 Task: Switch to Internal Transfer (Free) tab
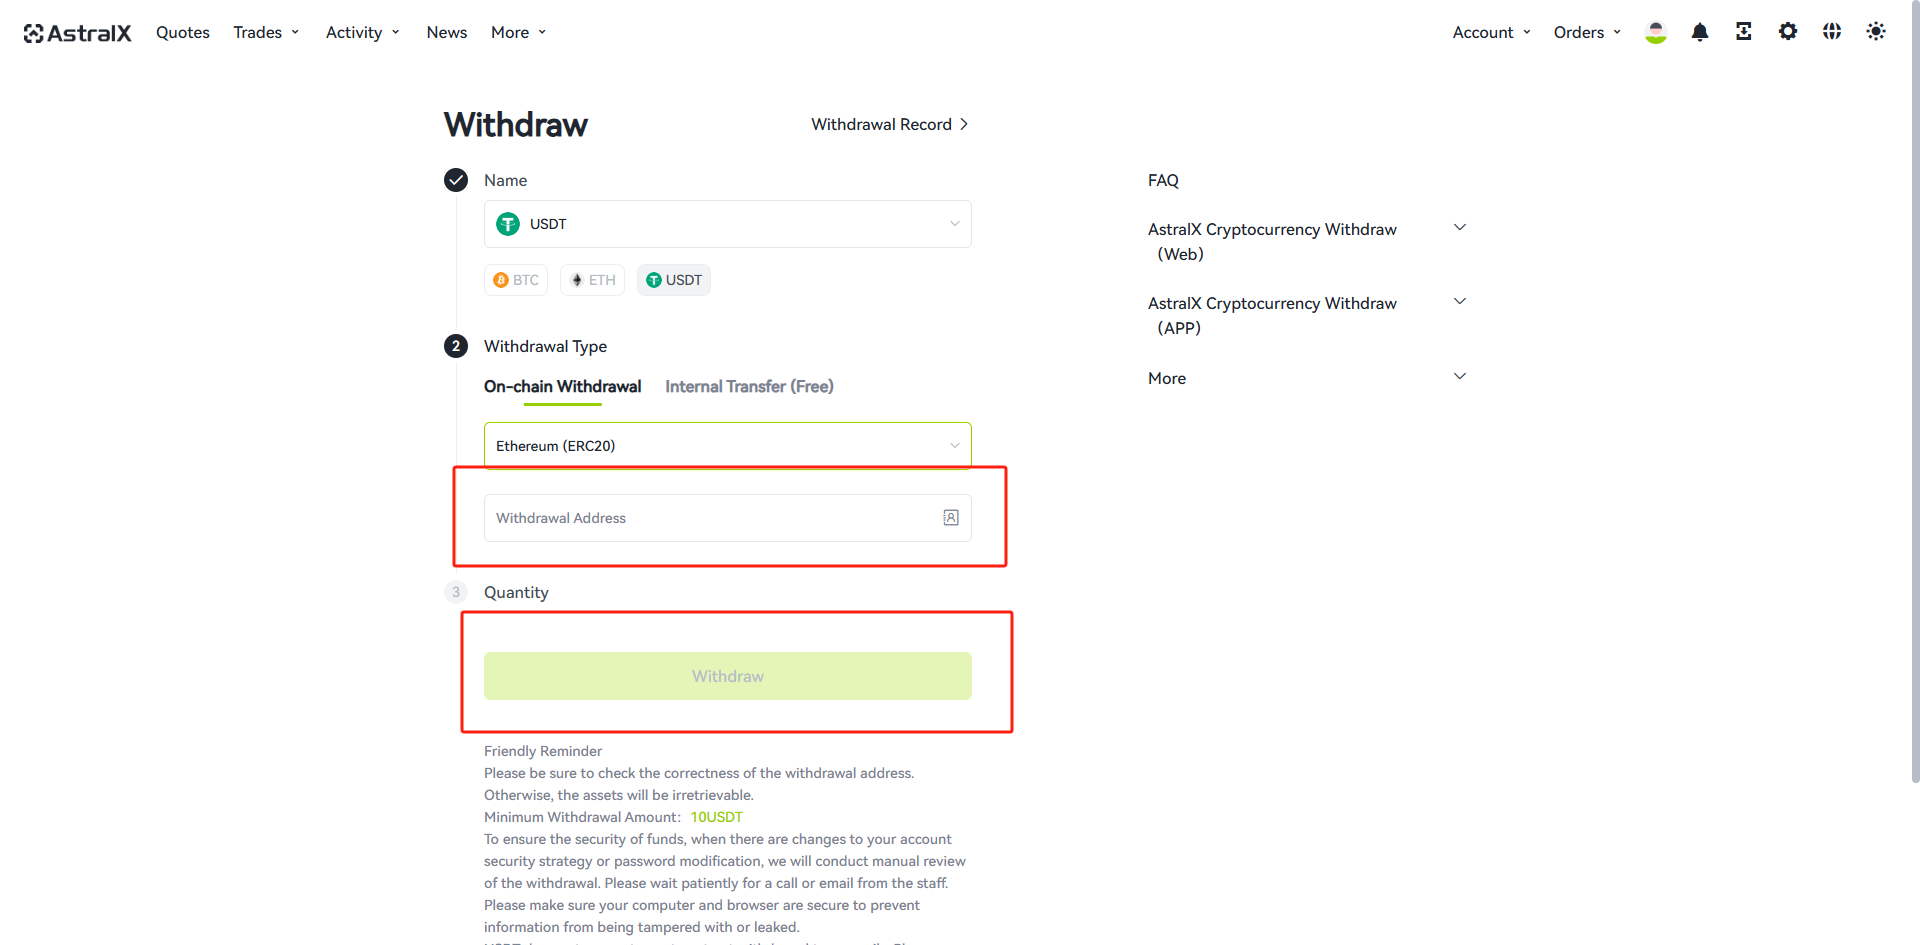point(749,387)
